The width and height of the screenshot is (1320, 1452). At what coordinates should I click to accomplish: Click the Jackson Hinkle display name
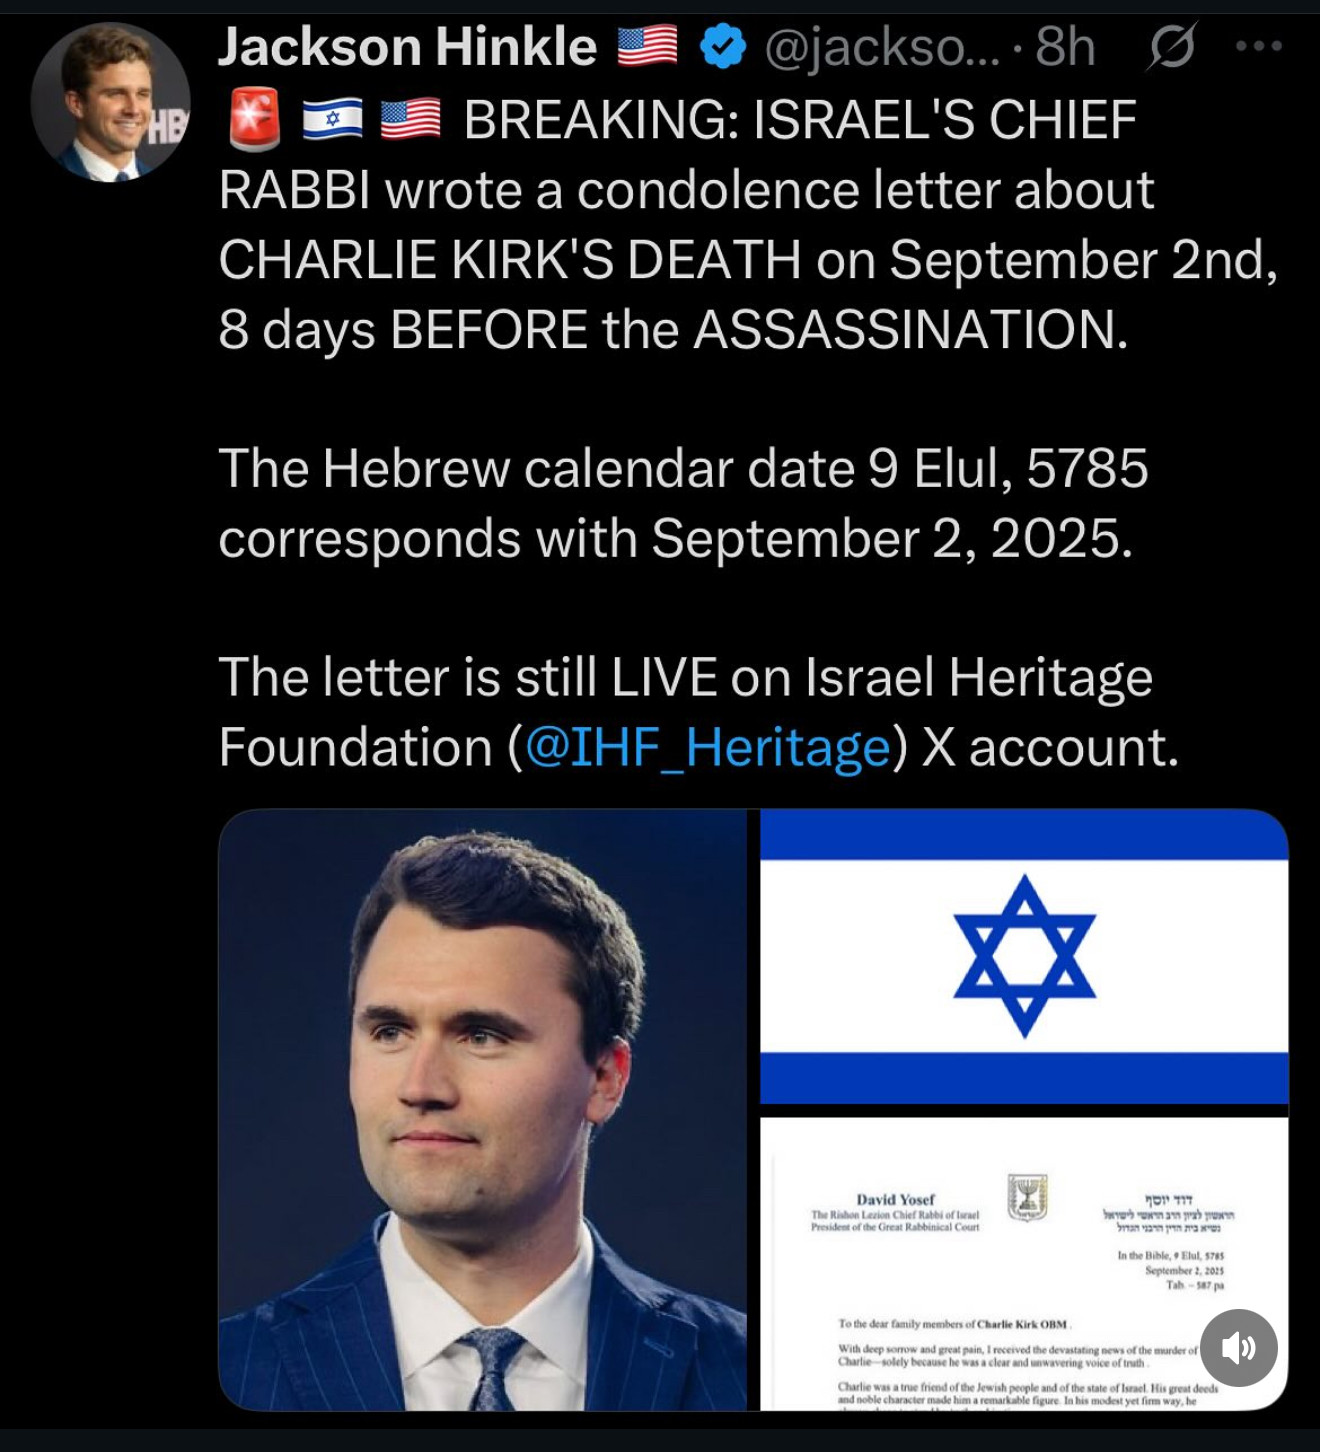point(408,46)
